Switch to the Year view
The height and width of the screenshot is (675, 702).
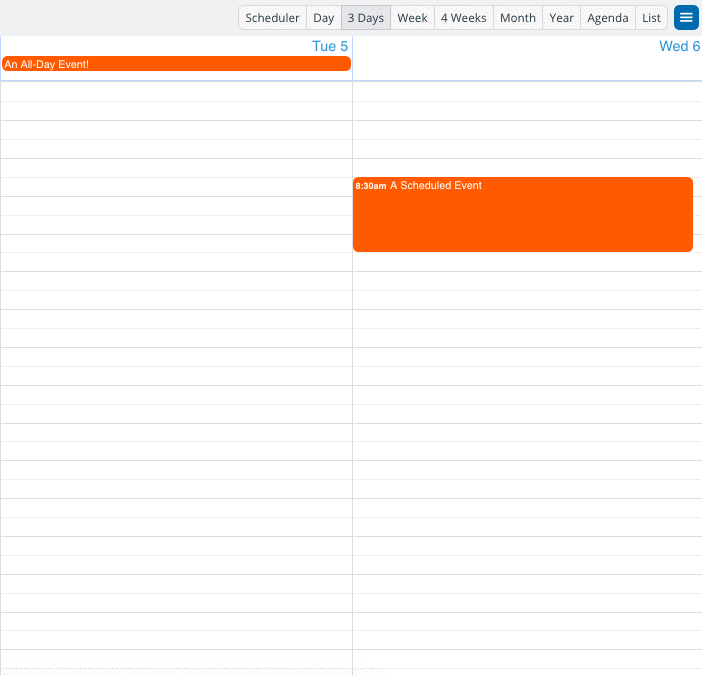point(561,17)
